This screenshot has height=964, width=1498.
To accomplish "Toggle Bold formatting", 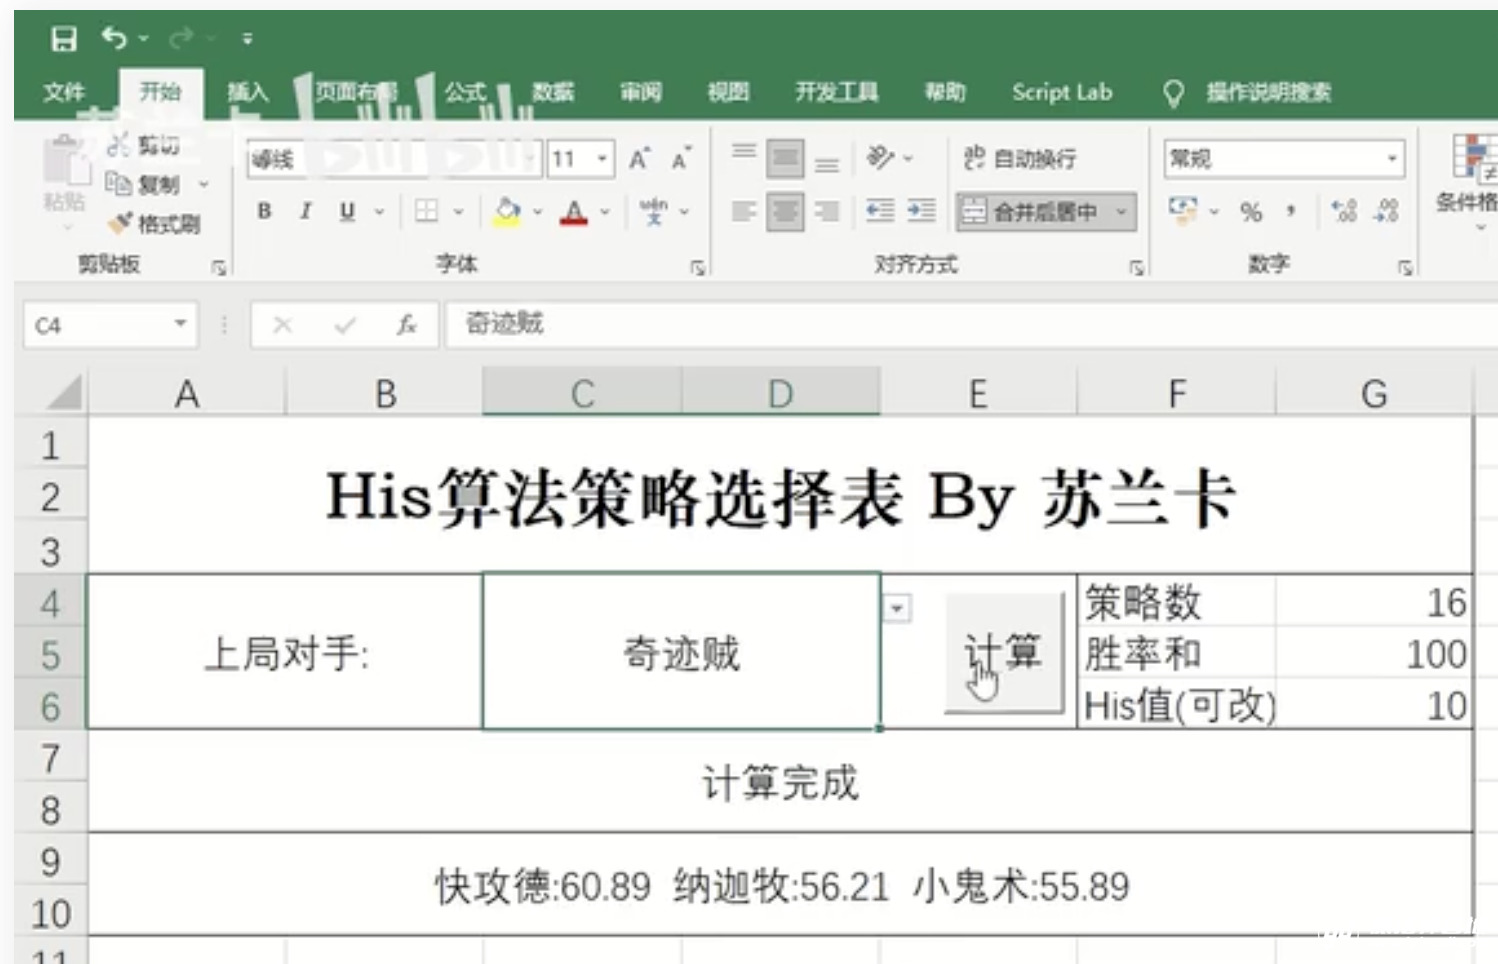I will [x=264, y=211].
